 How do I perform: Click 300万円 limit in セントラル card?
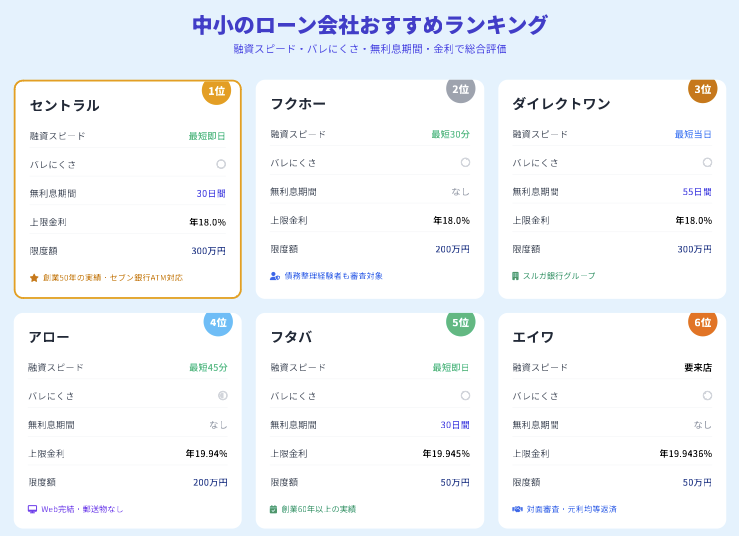(x=208, y=251)
